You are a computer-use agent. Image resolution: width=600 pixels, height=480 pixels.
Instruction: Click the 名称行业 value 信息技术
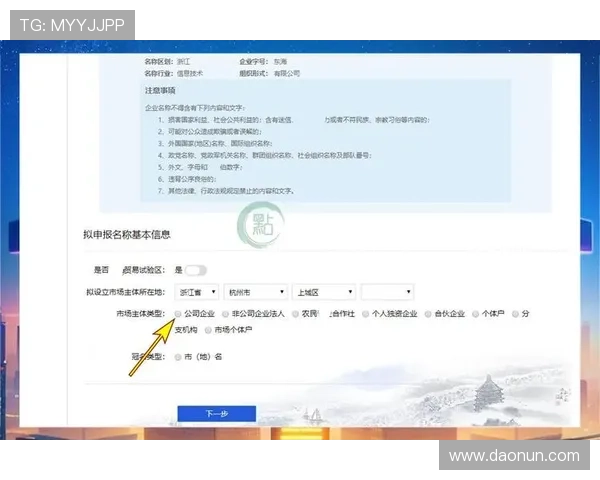[190, 73]
